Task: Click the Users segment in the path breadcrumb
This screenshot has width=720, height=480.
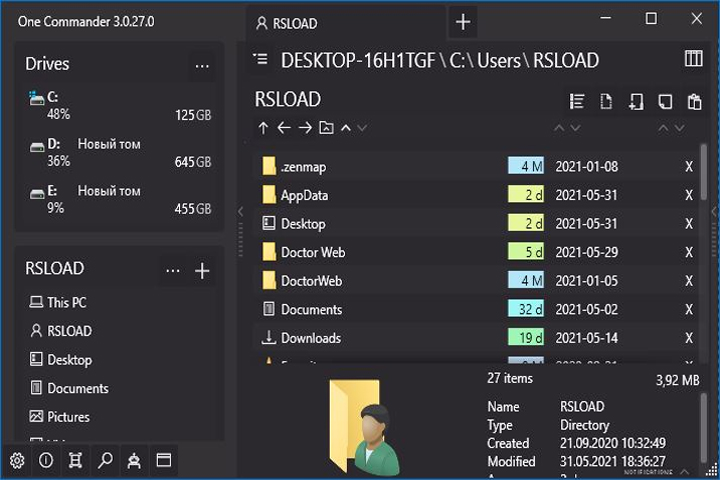Action: (499, 61)
